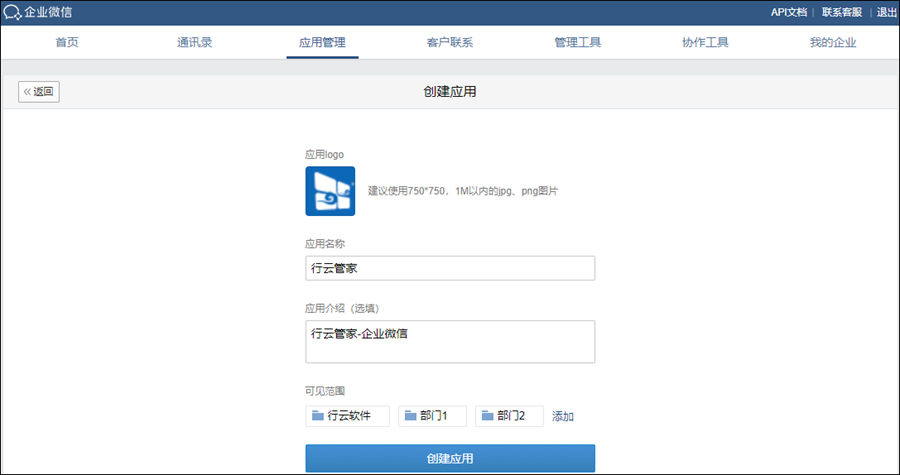Select the 应用管理 tab
Viewport: 900px width, 475px height.
pyautogui.click(x=322, y=43)
